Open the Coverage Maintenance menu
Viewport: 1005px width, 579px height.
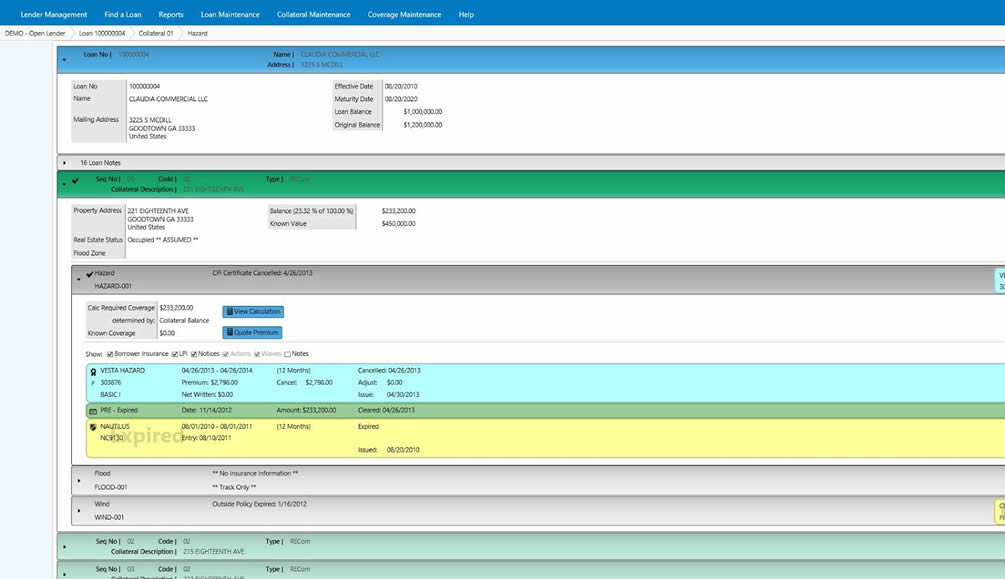coord(404,14)
